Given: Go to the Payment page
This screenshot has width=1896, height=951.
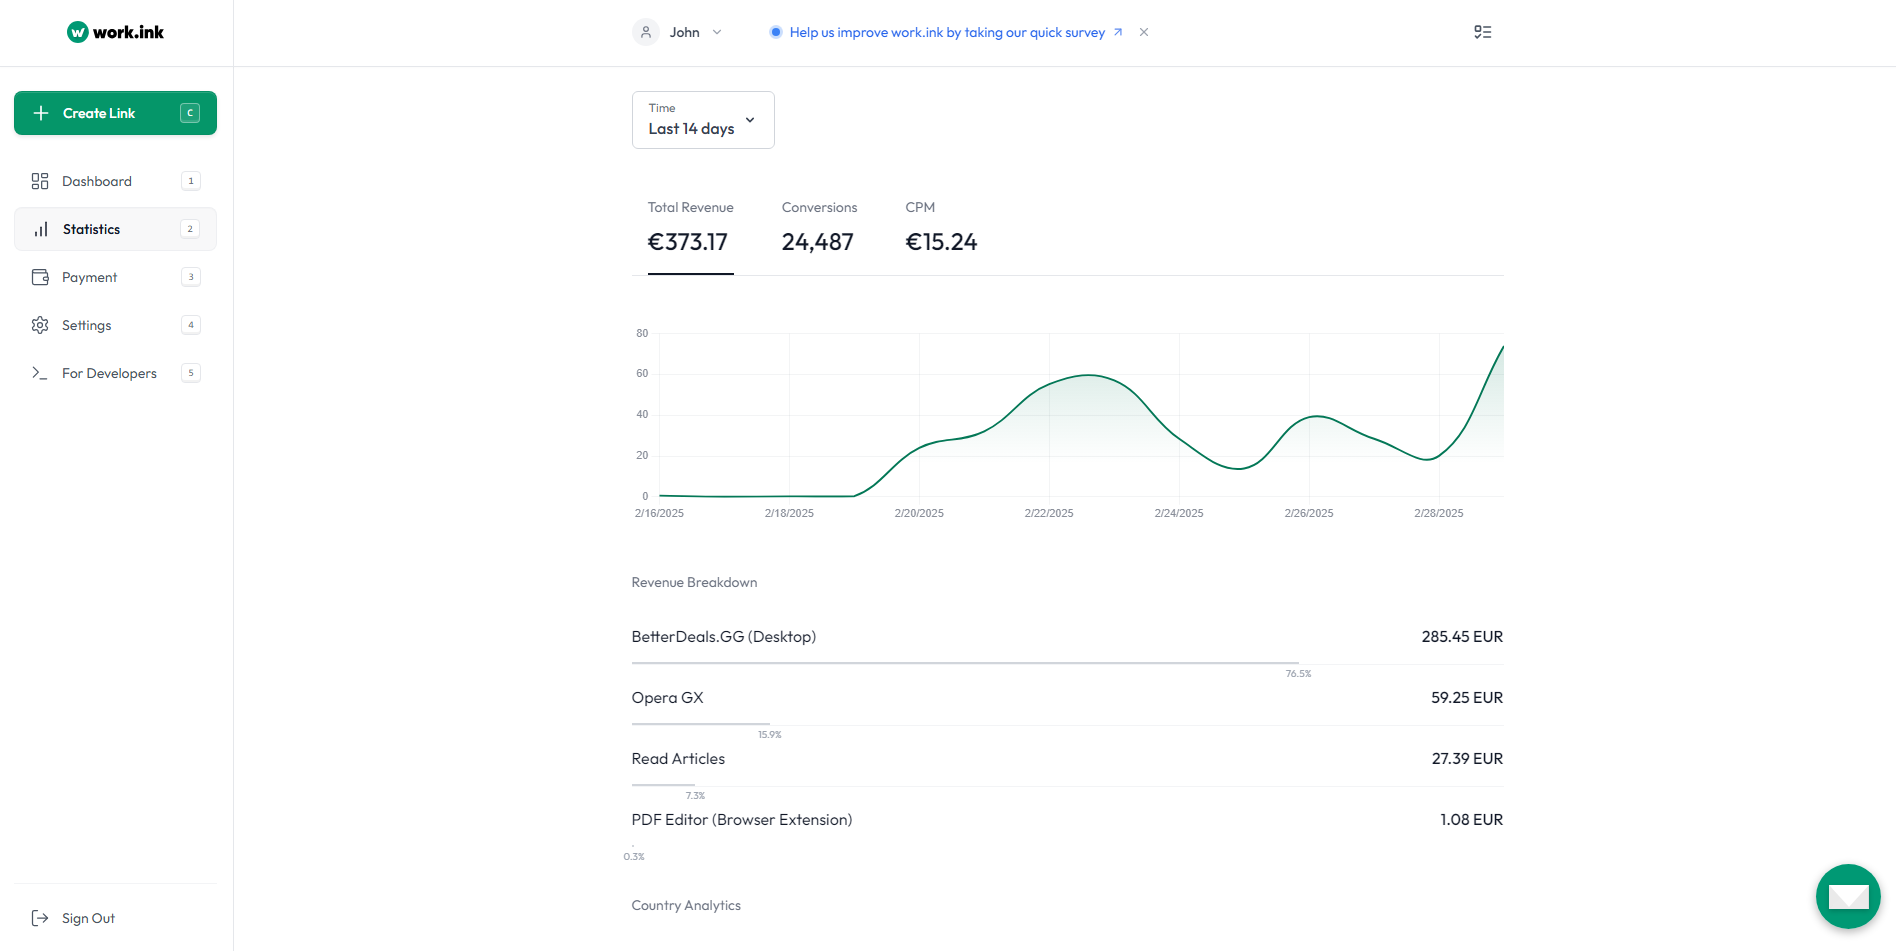Looking at the screenshot, I should [x=115, y=277].
